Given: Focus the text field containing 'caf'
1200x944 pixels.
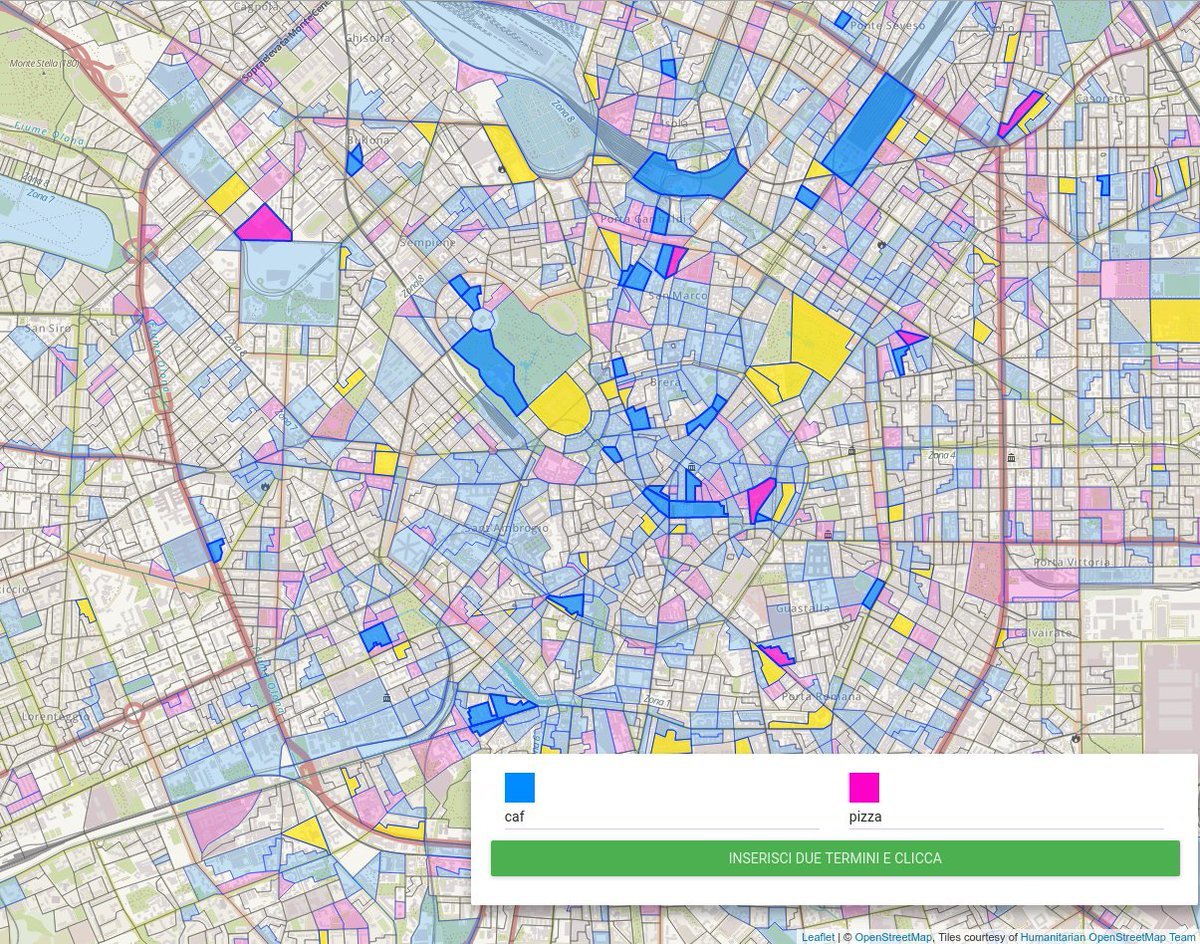Looking at the screenshot, I should click(660, 817).
